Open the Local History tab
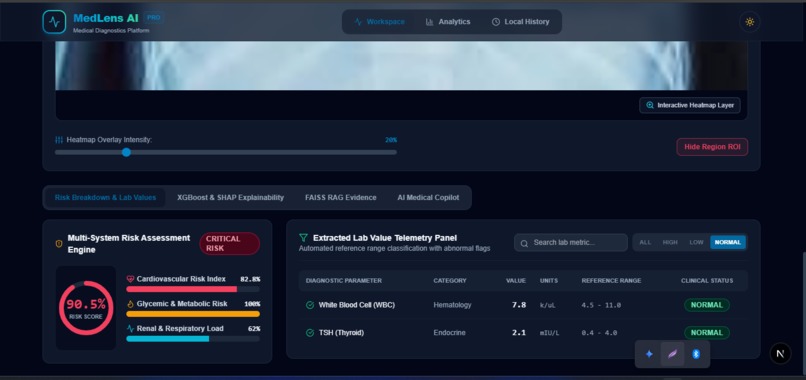This screenshot has width=806, height=380. point(520,22)
